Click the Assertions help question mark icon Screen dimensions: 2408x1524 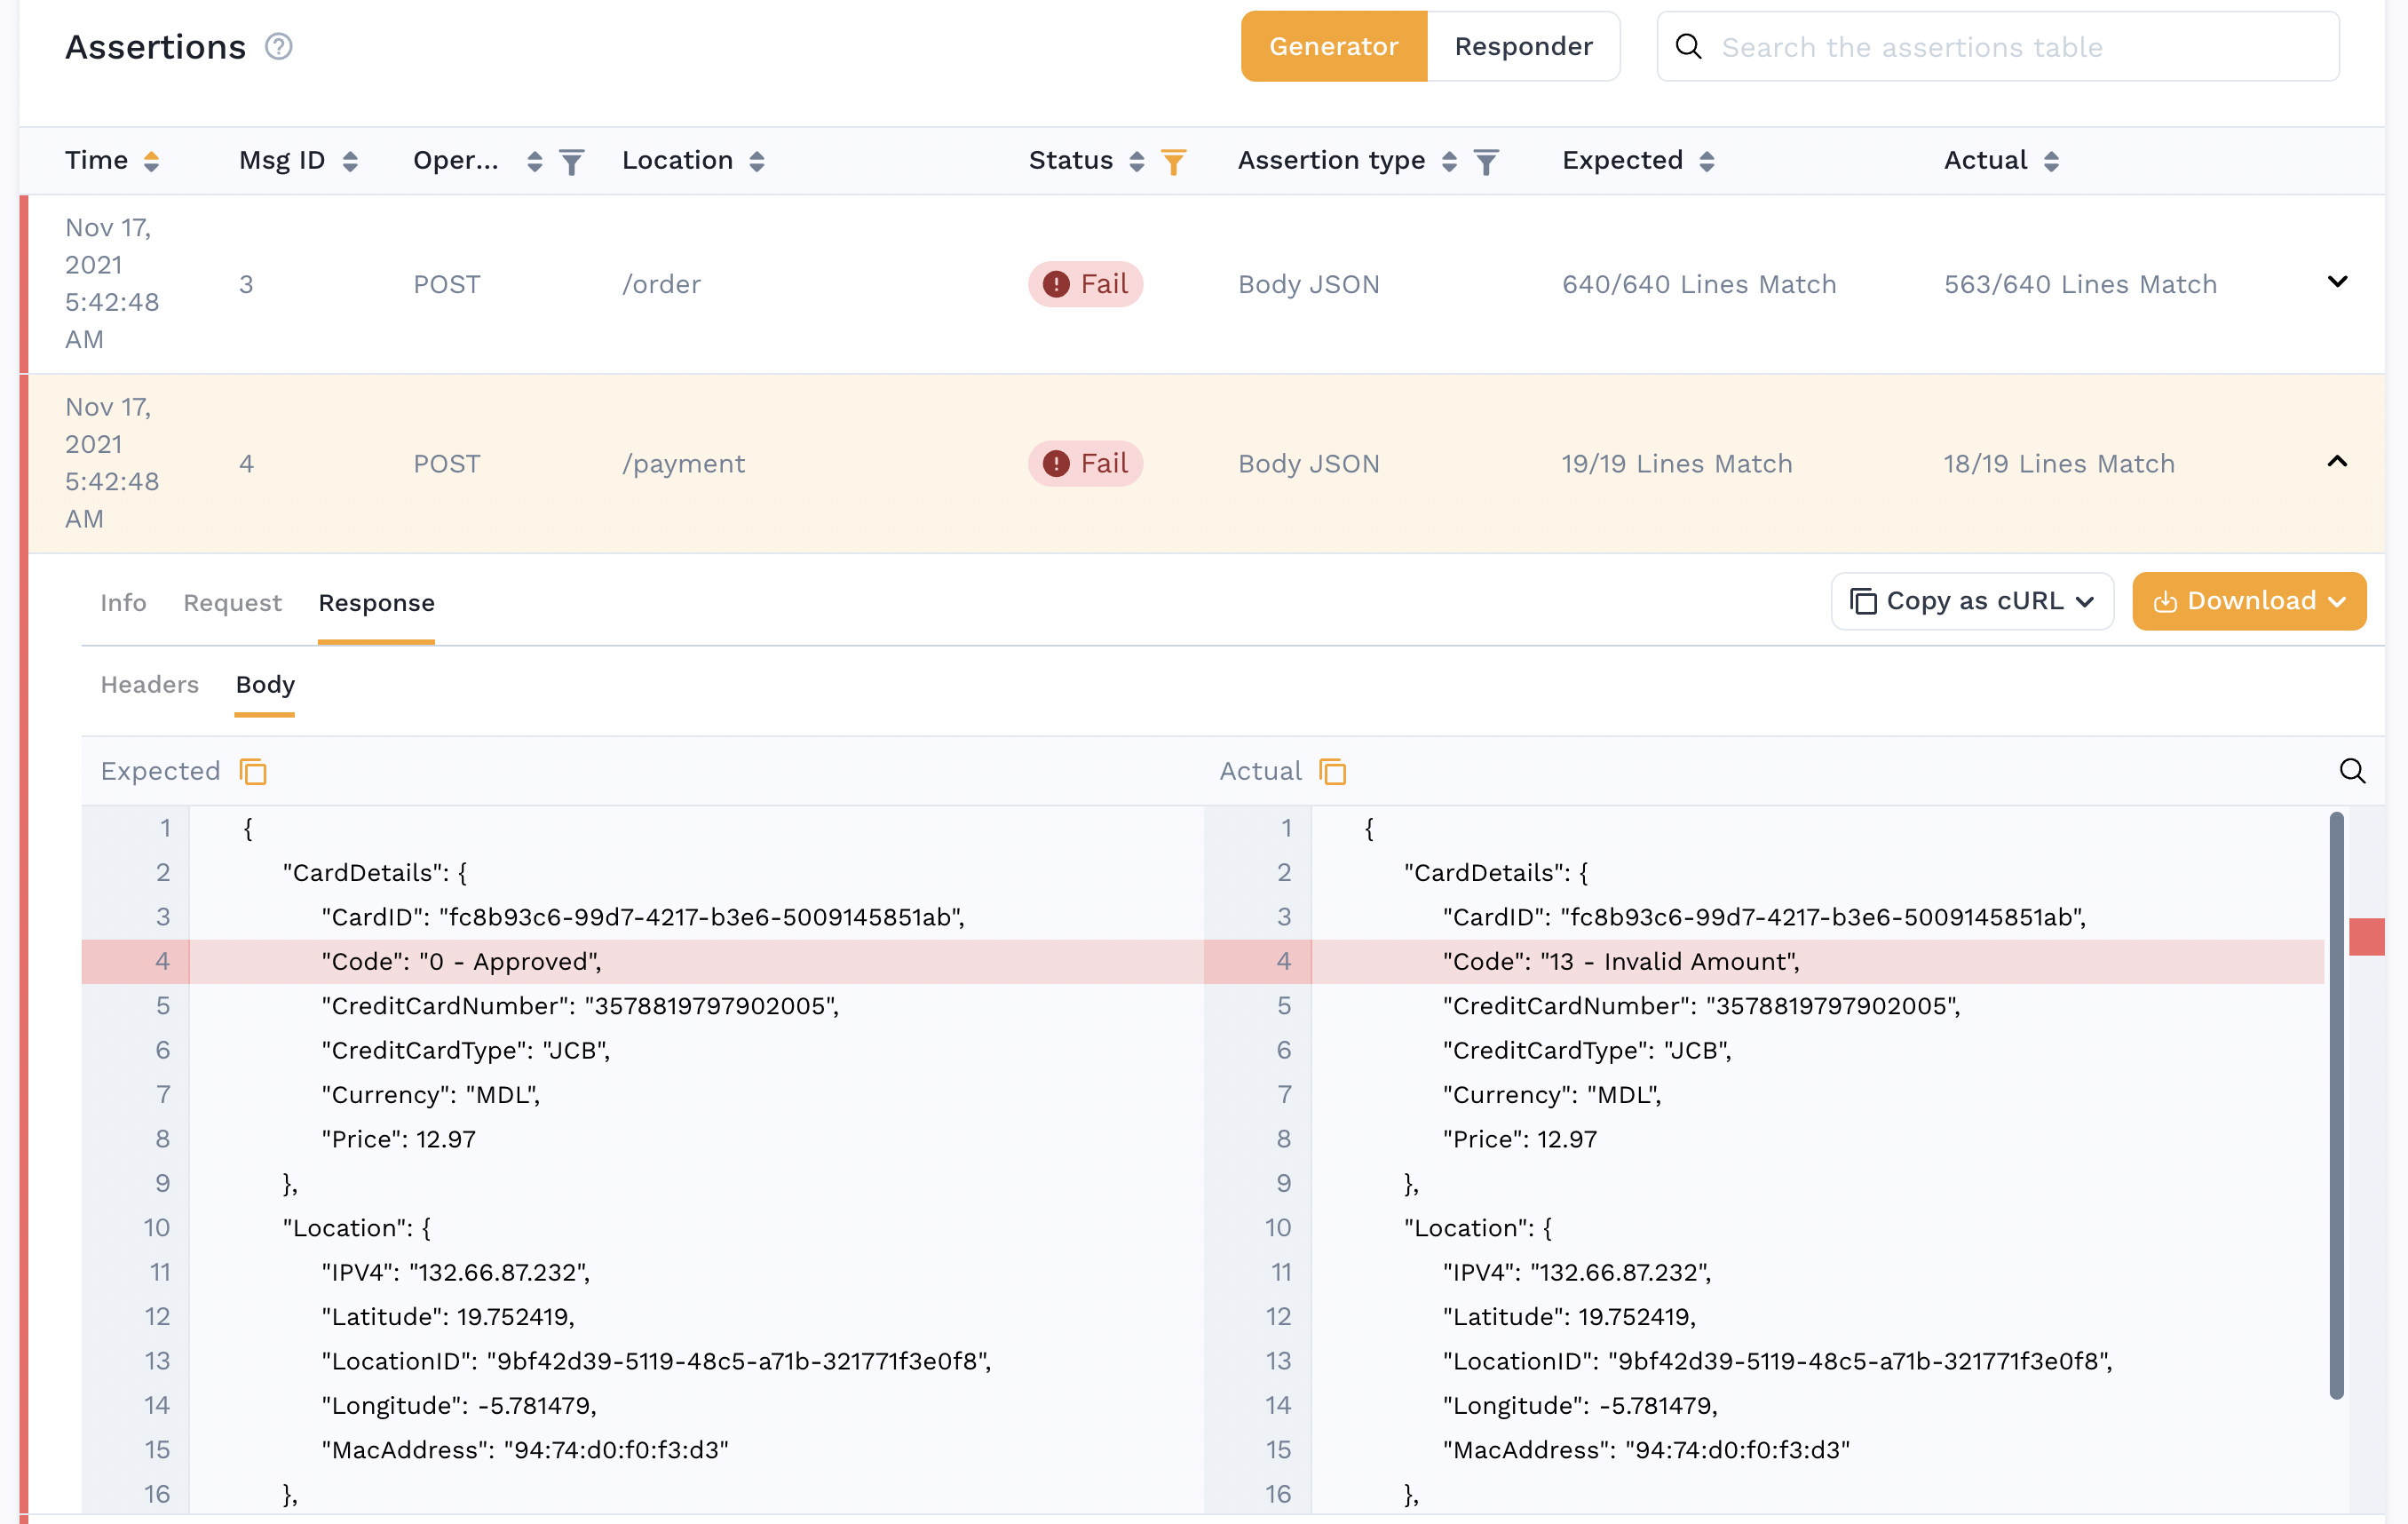[278, 47]
